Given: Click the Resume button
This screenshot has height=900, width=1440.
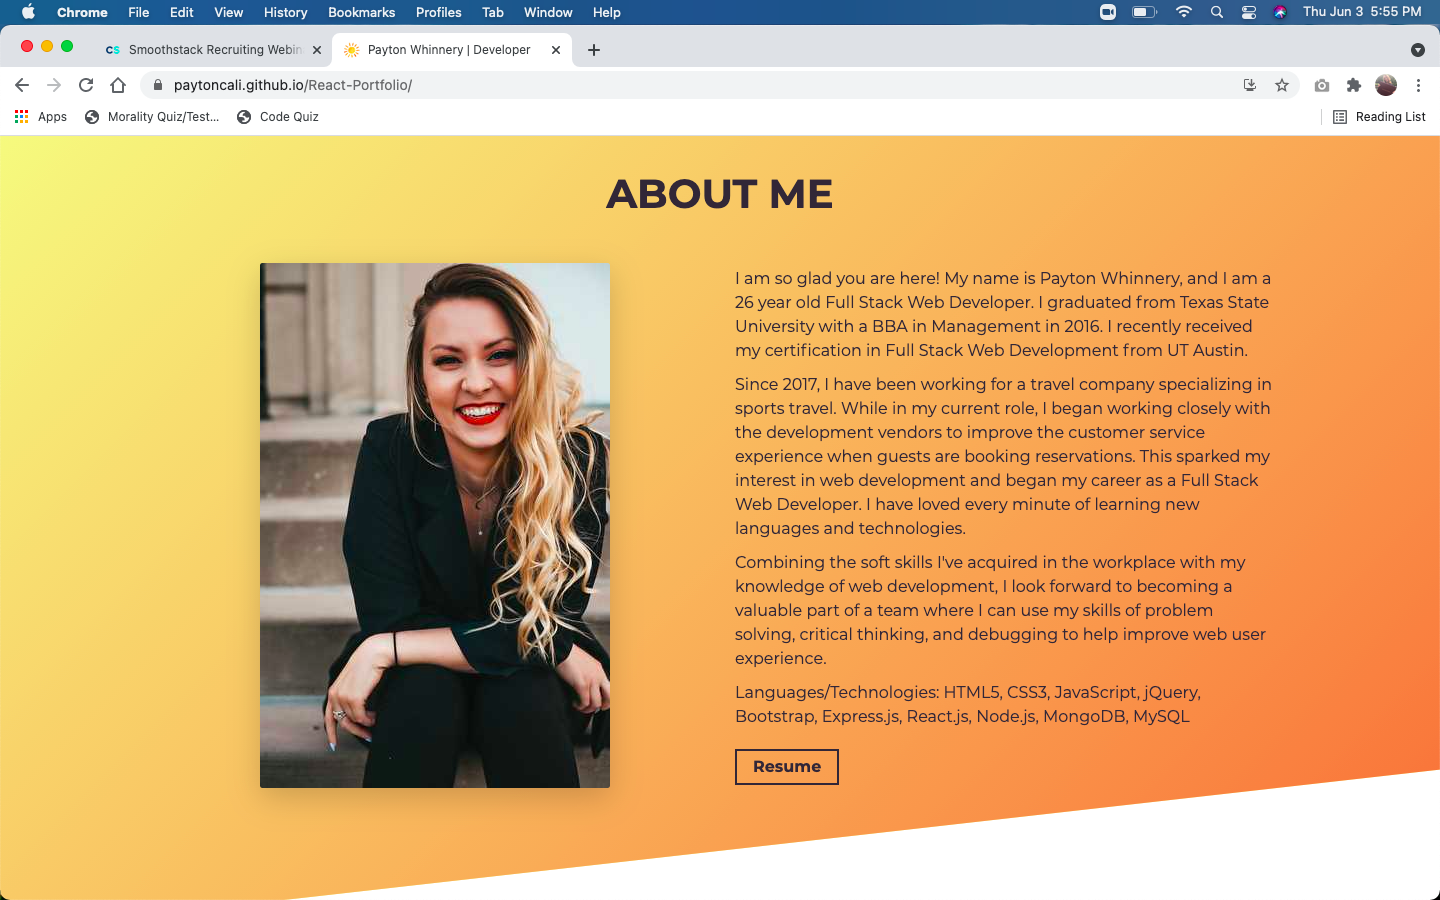Looking at the screenshot, I should (787, 767).
